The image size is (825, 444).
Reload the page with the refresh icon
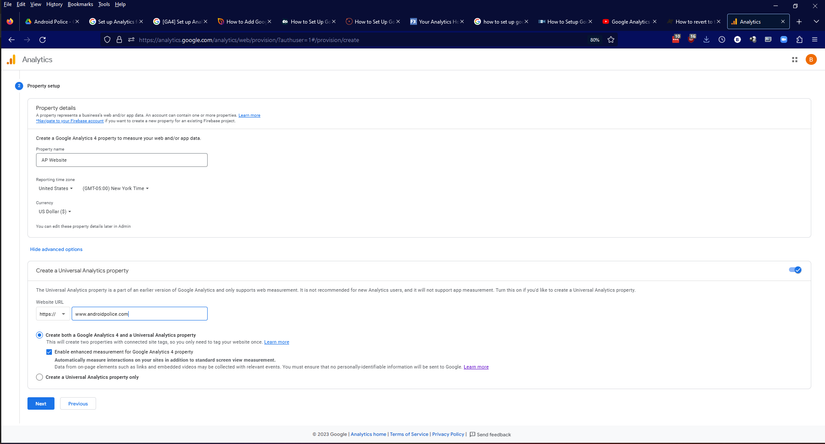click(x=43, y=39)
